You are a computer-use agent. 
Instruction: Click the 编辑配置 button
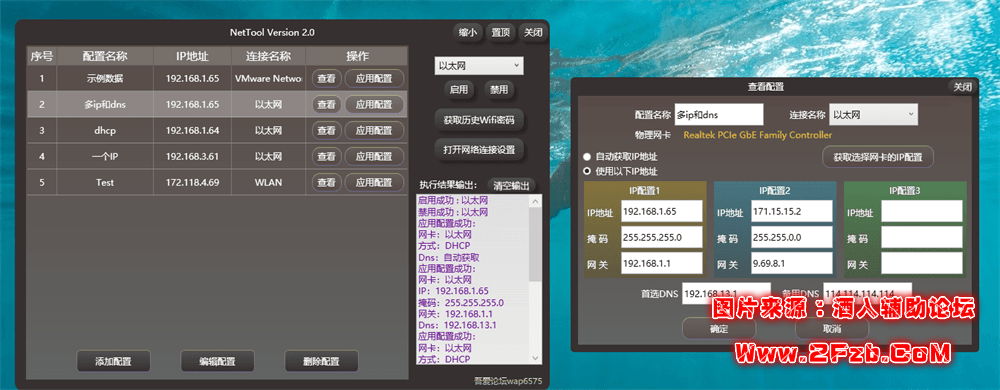[217, 361]
